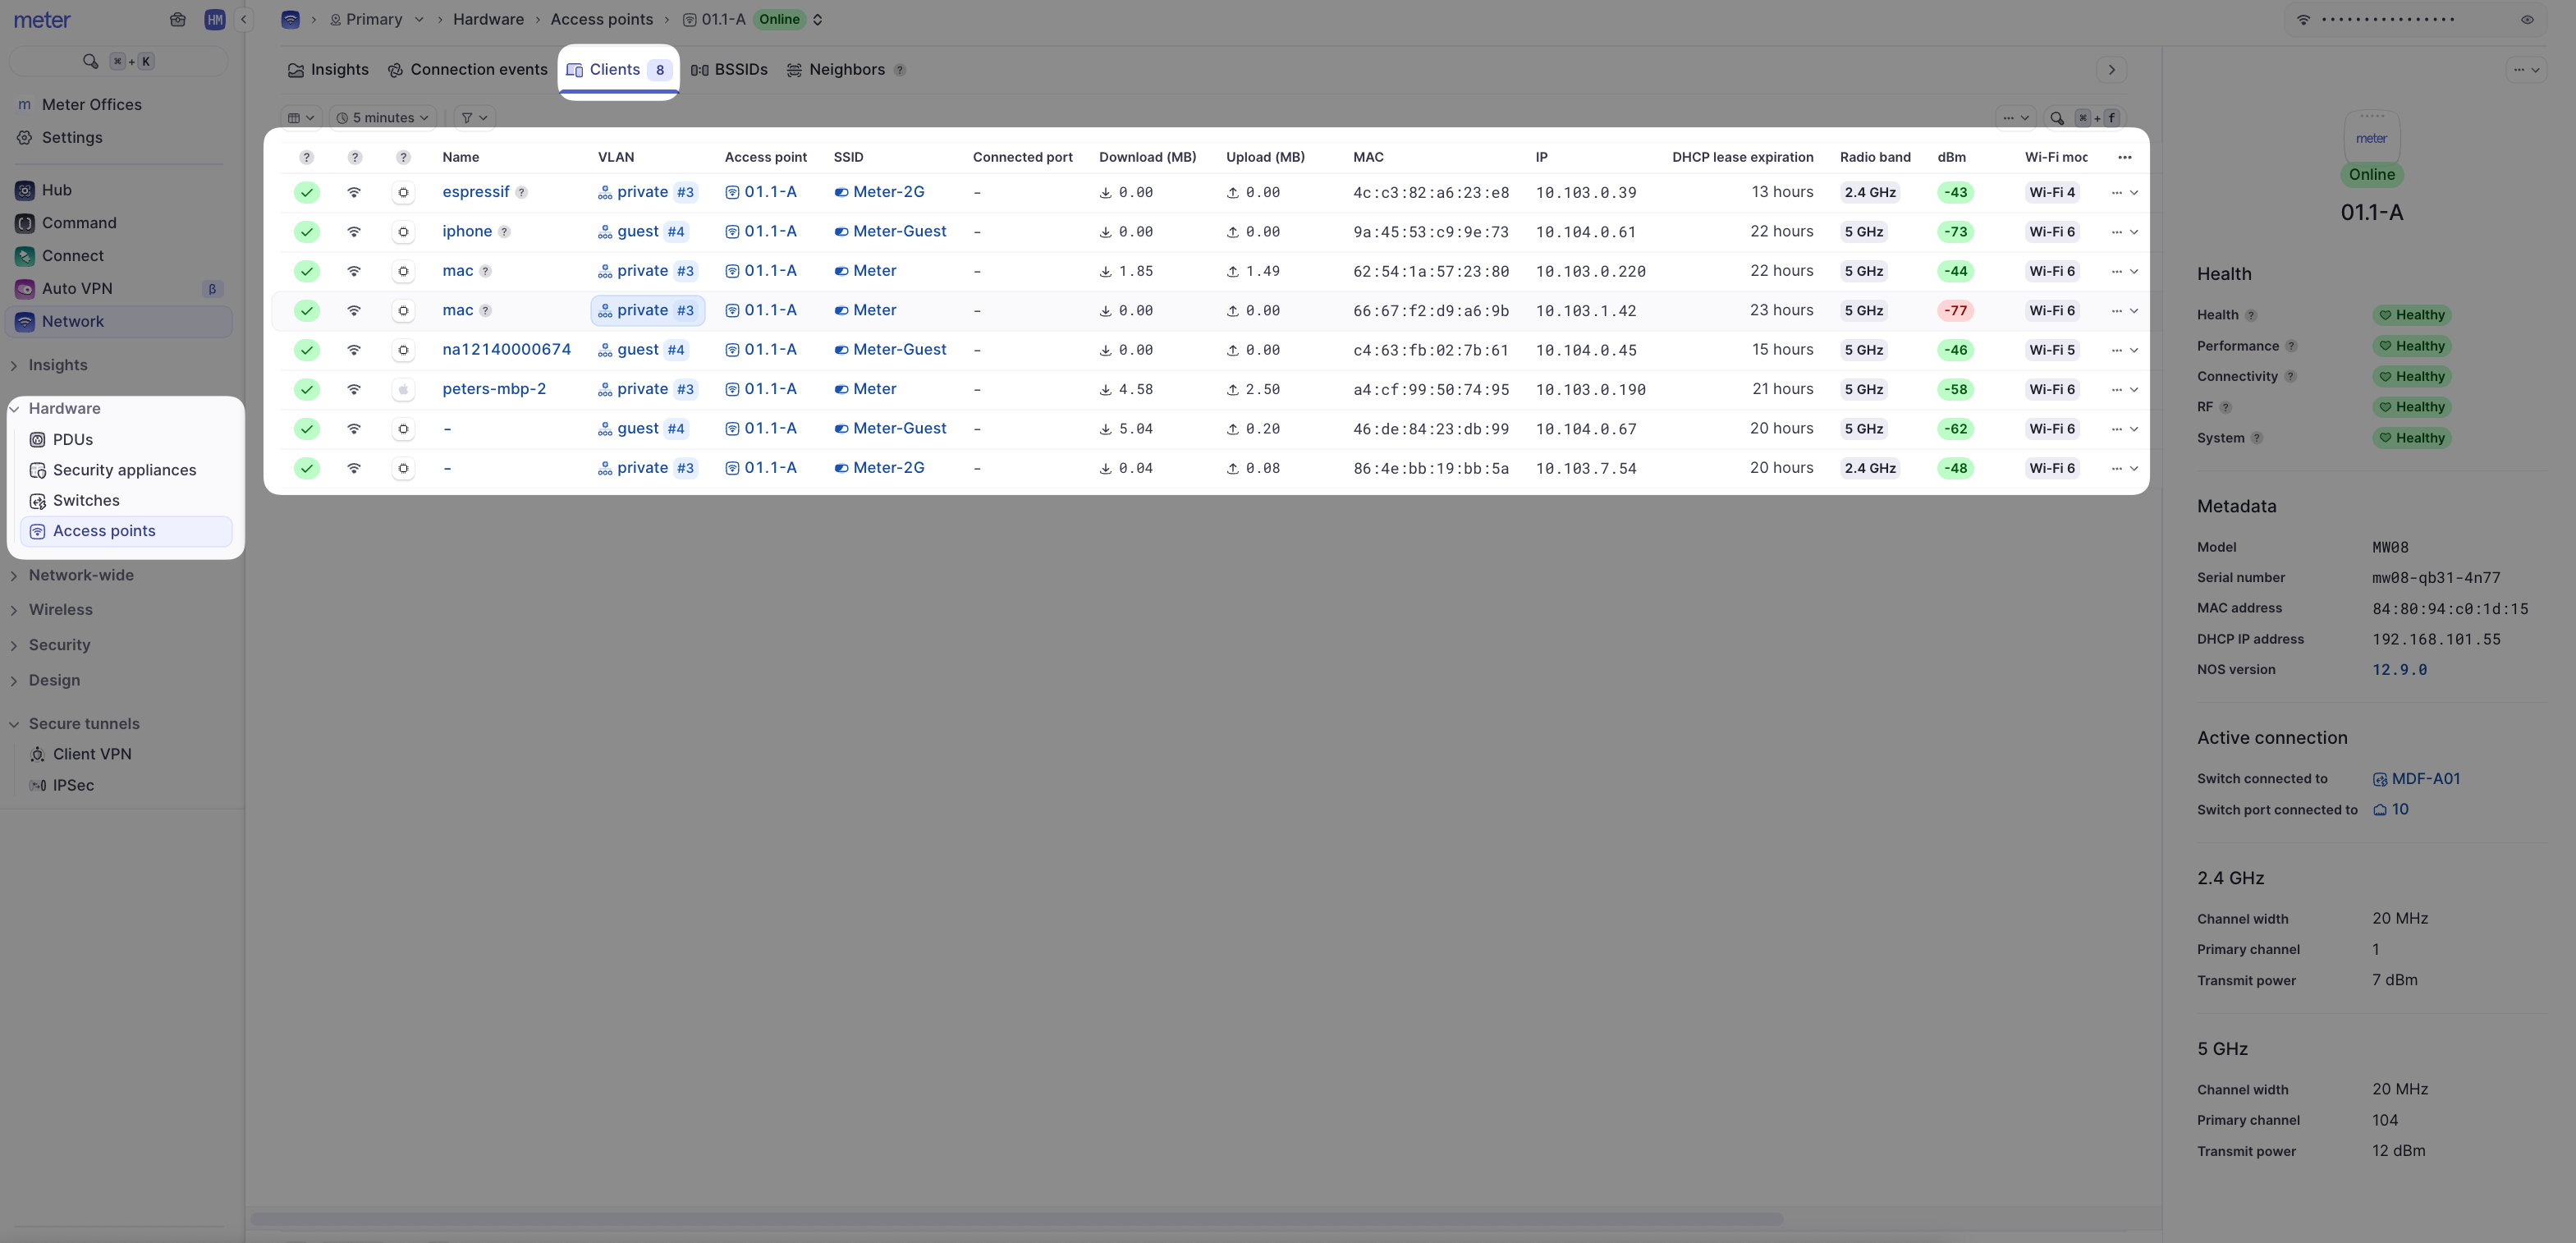Click the sidebar search icon
This screenshot has width=2576, height=1243.
point(91,61)
